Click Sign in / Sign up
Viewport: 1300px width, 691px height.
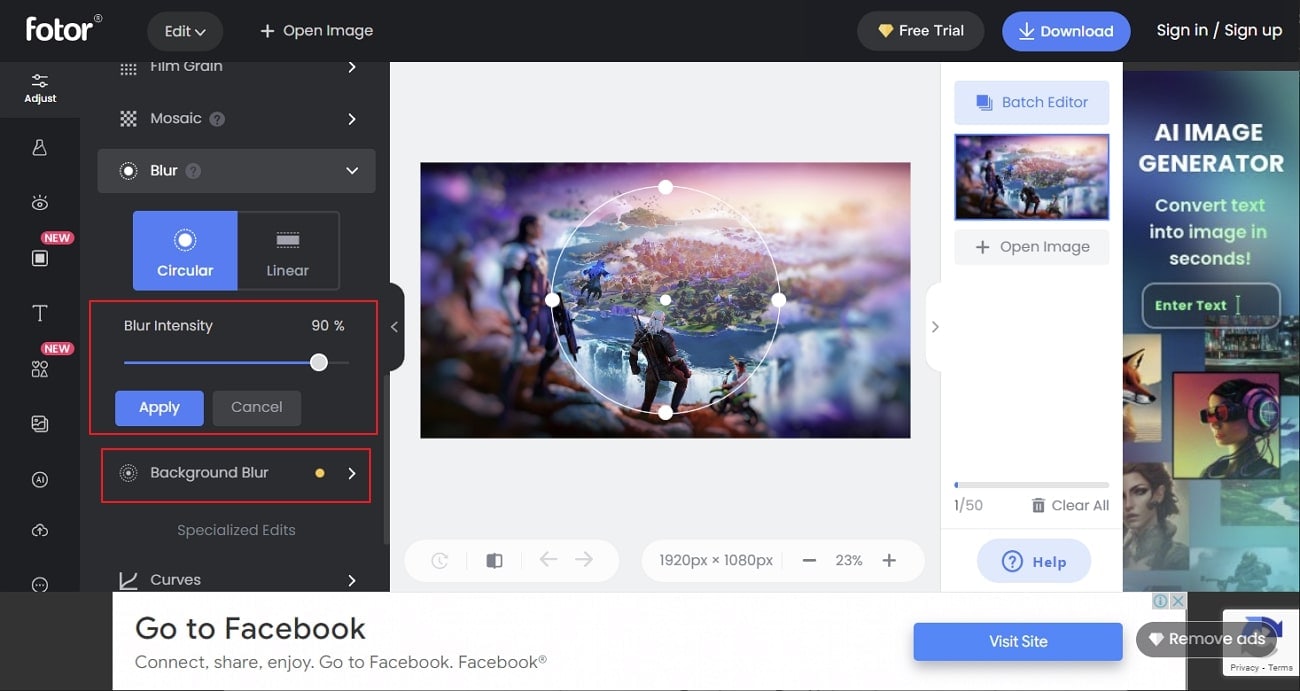(x=1219, y=30)
